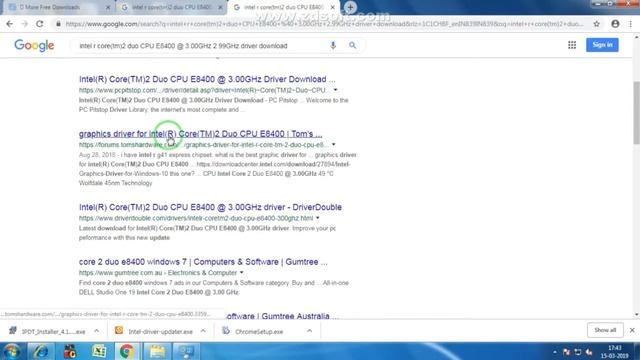This screenshot has height=360, width=640.
Task: Show hidden system tray icons
Action: 555,352
